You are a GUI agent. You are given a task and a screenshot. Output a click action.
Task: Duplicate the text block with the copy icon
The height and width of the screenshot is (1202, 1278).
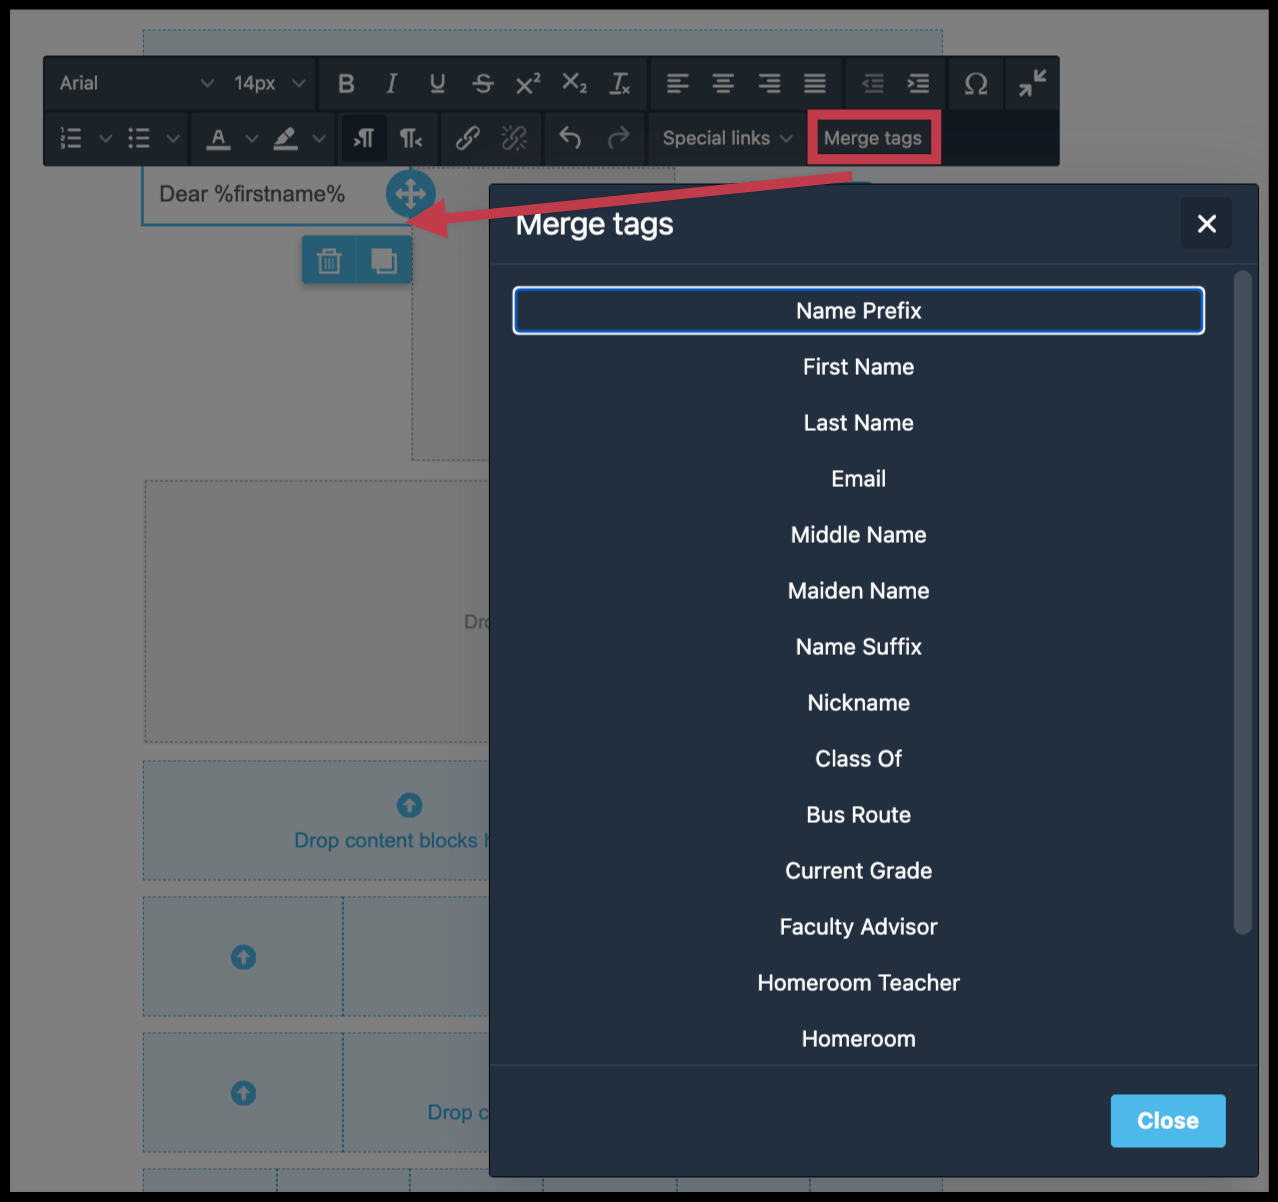click(384, 259)
